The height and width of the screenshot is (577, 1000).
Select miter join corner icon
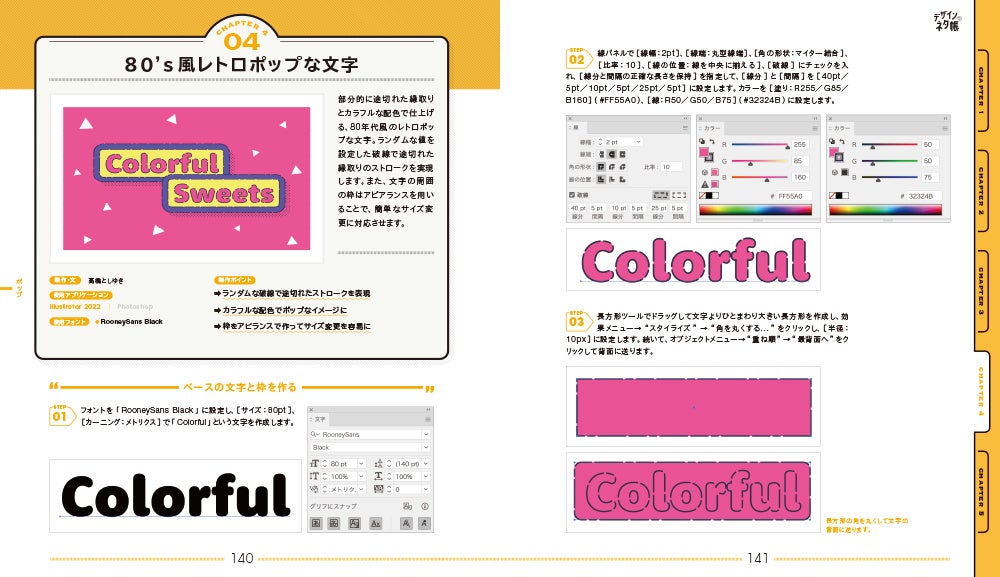(x=601, y=167)
